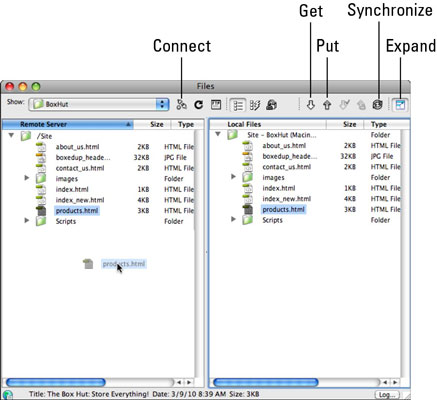Click Remote Server horizontal scrollbar thumb
The width and height of the screenshot is (437, 400).
(x=56, y=382)
